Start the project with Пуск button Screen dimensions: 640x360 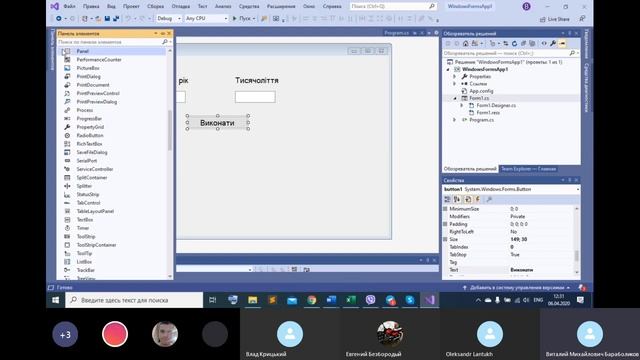click(244, 18)
